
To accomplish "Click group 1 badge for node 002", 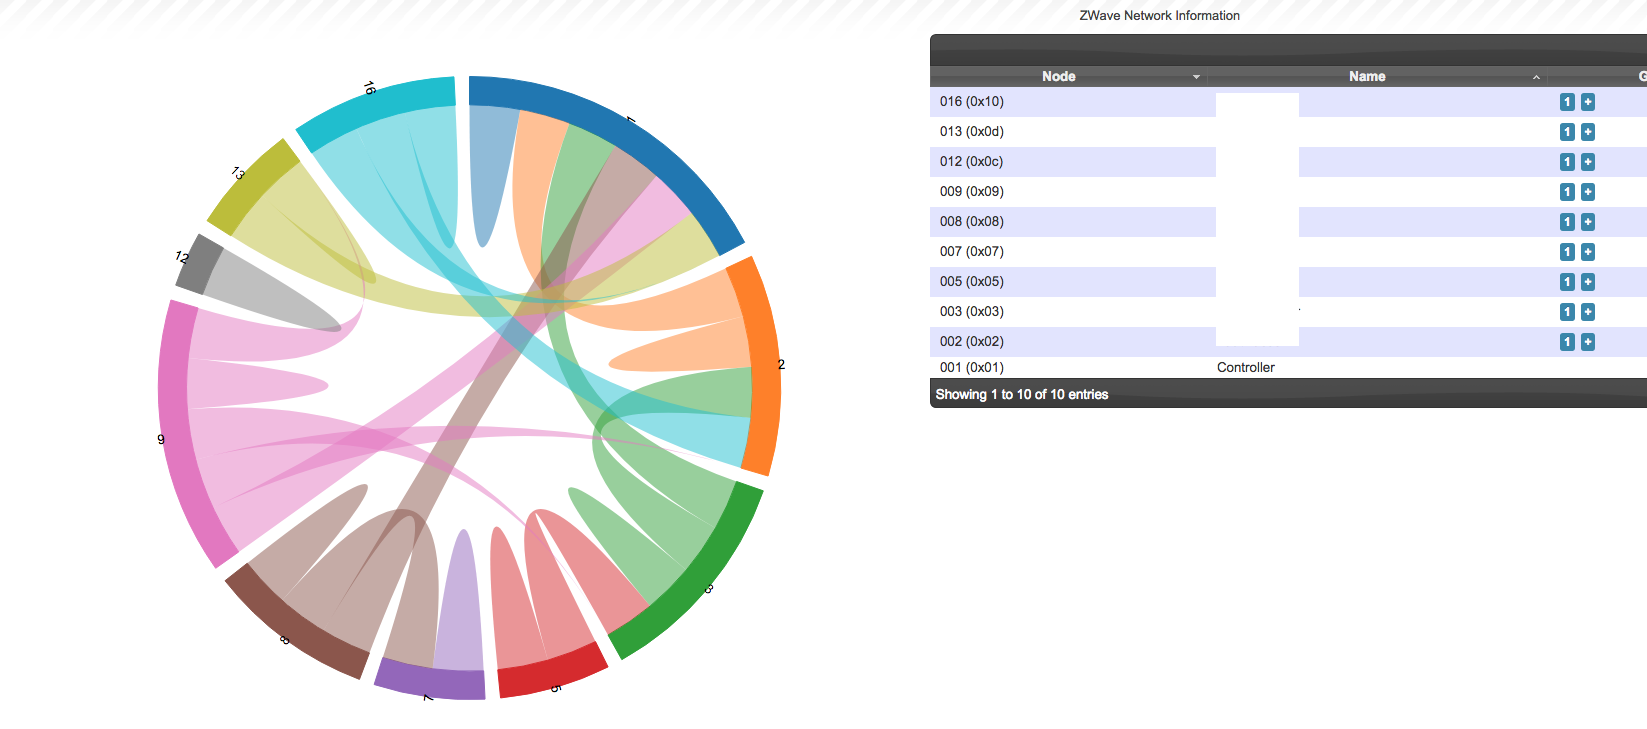I will (1567, 342).
